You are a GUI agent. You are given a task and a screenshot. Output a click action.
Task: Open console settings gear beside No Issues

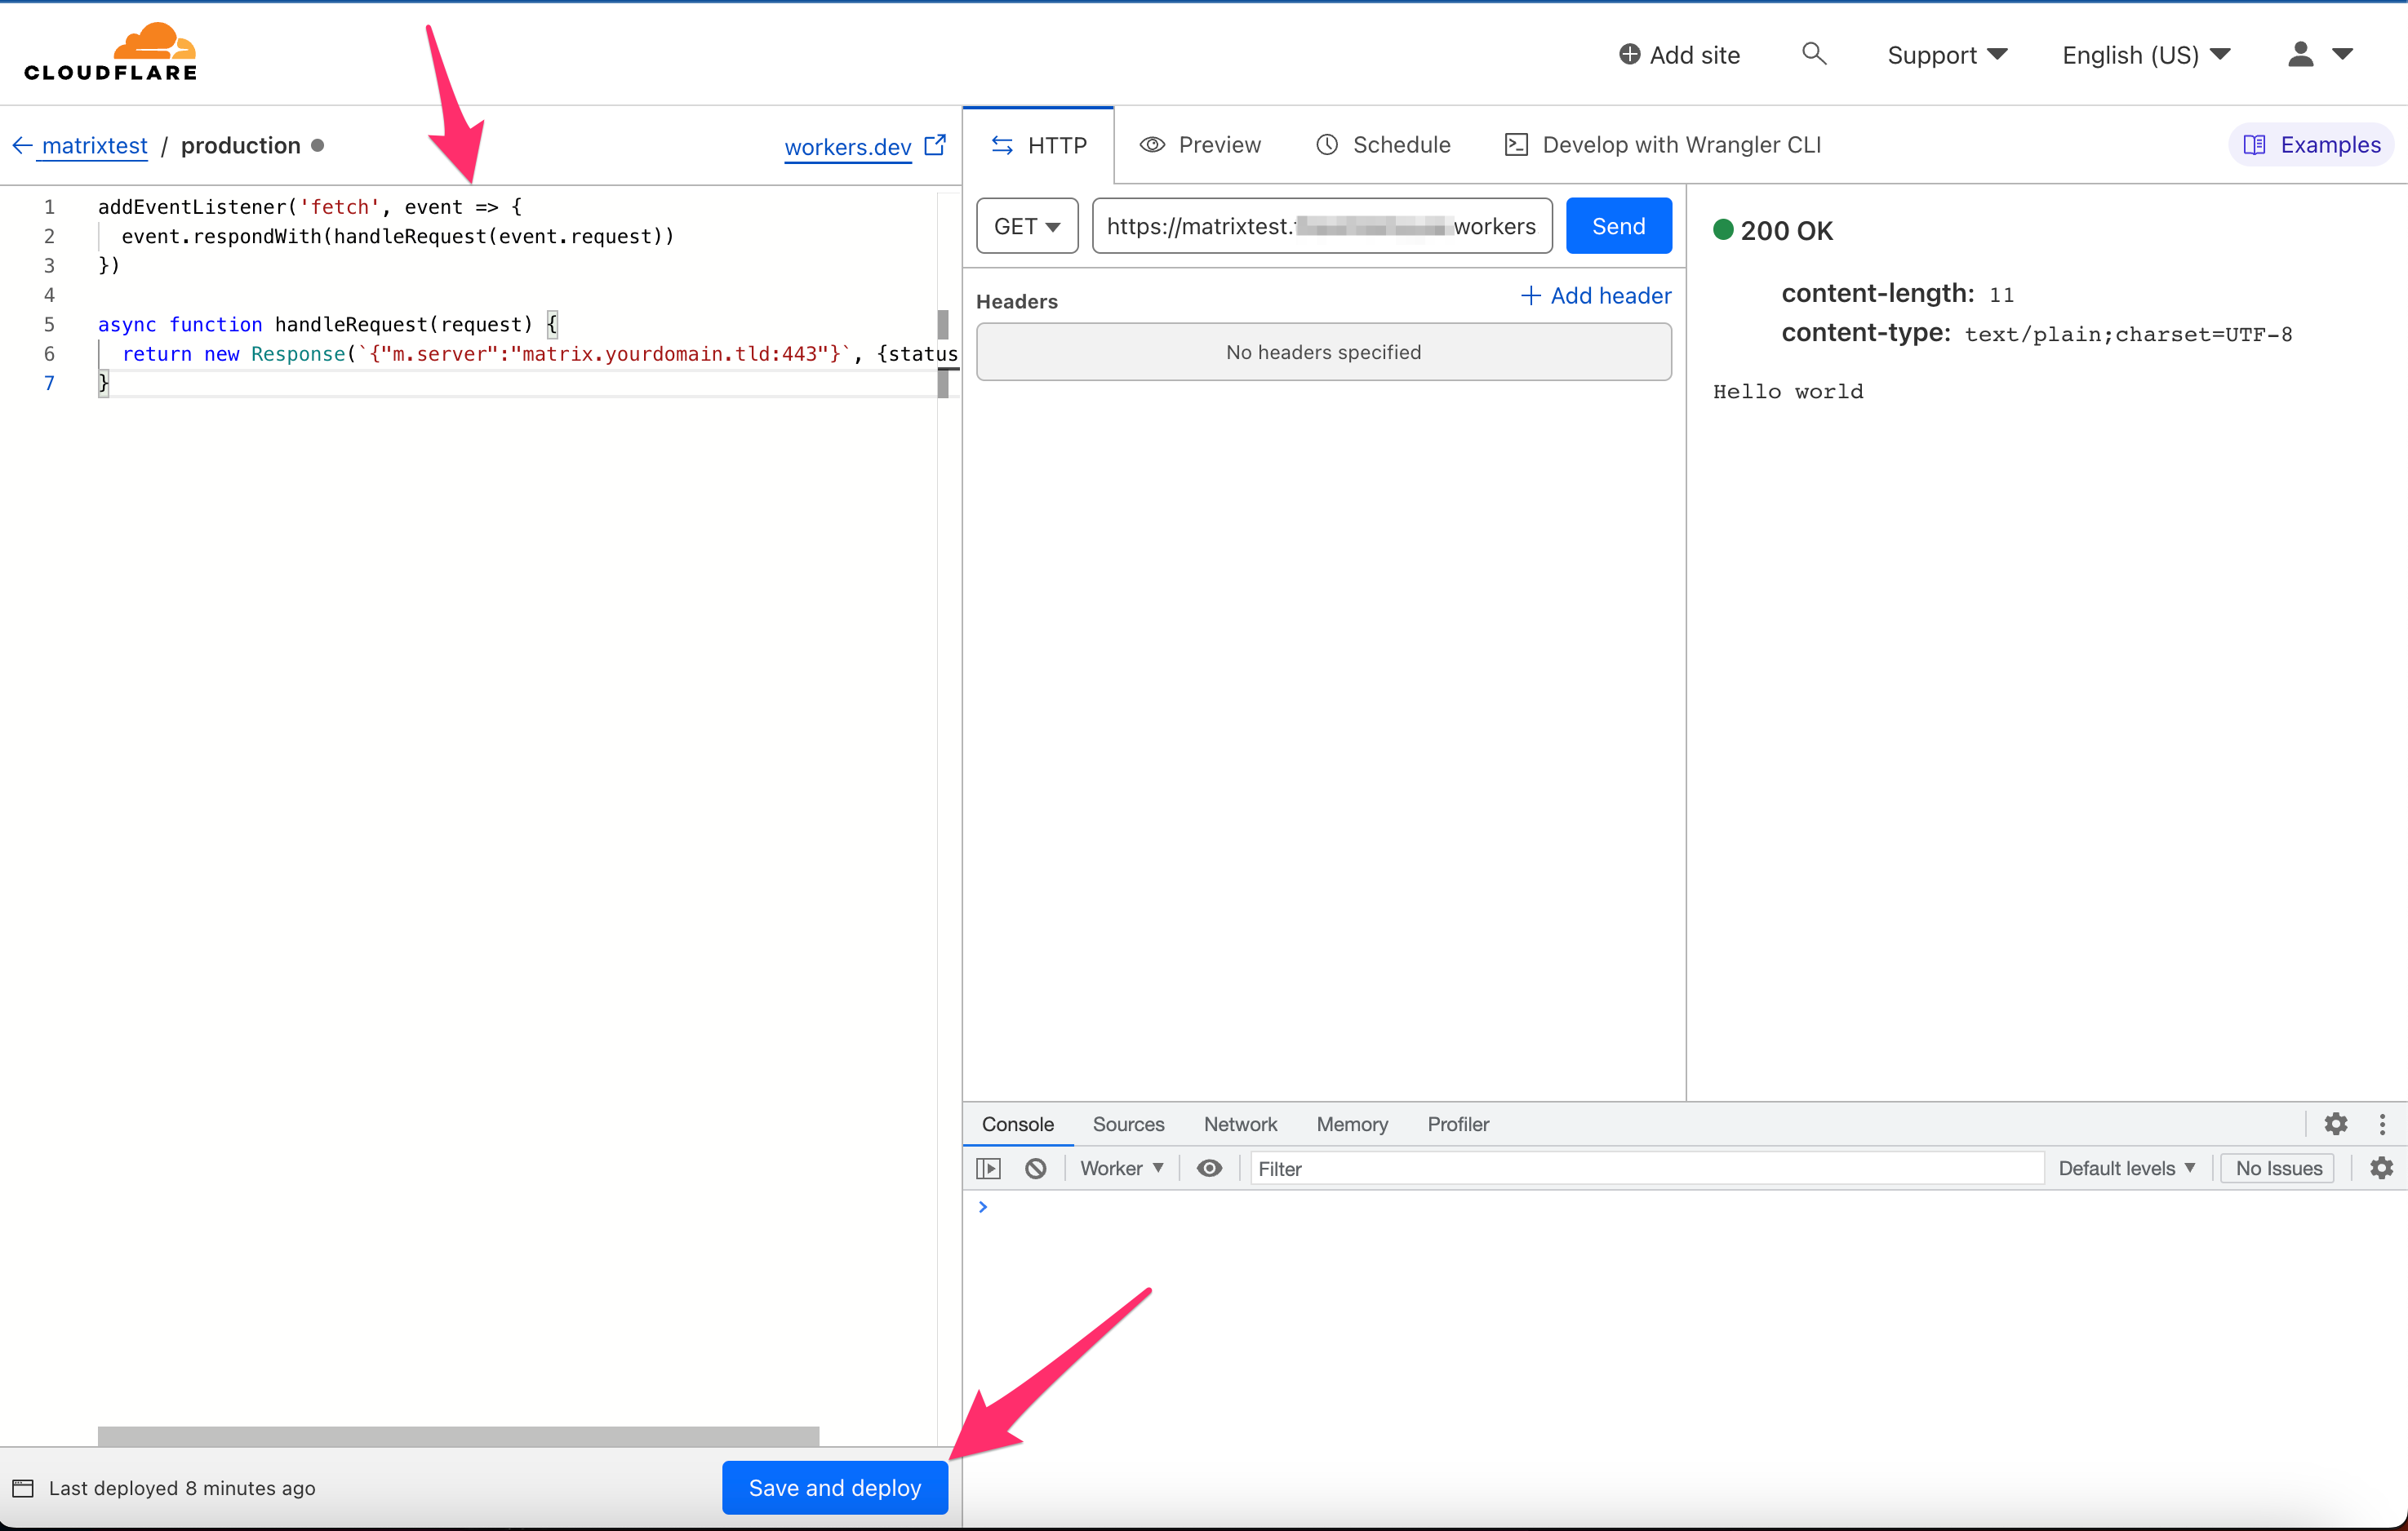[2381, 1168]
